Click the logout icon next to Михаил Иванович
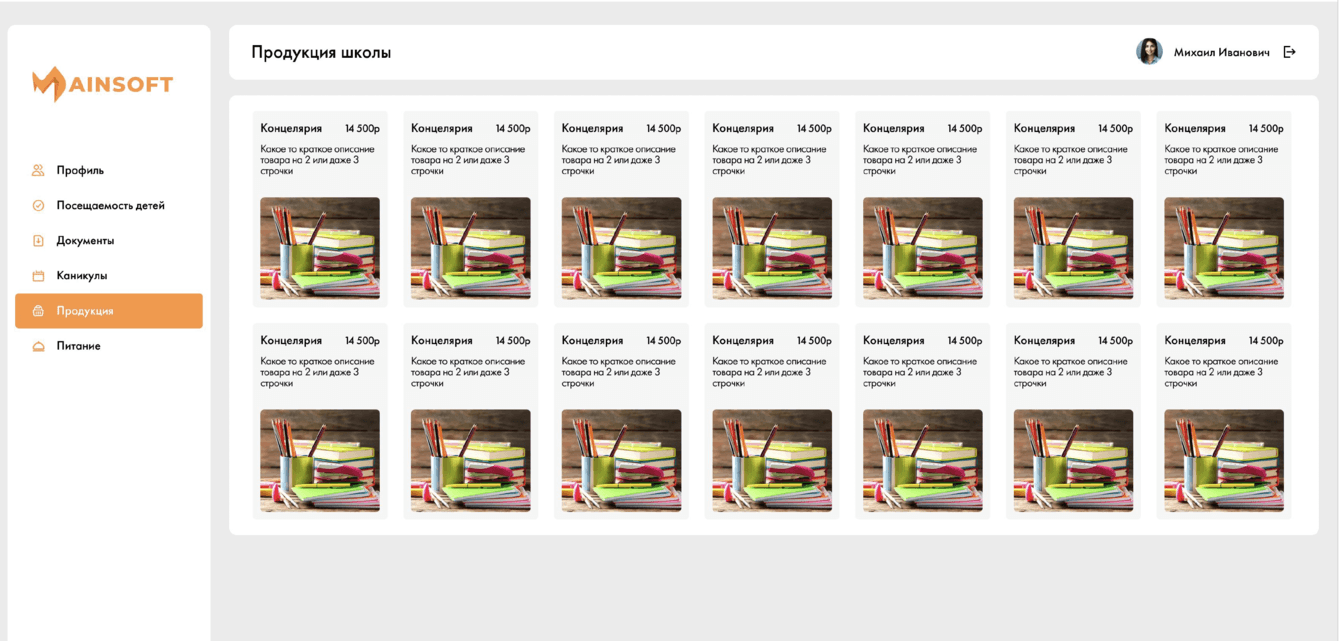The height and width of the screenshot is (641, 1340). pyautogui.click(x=1289, y=52)
